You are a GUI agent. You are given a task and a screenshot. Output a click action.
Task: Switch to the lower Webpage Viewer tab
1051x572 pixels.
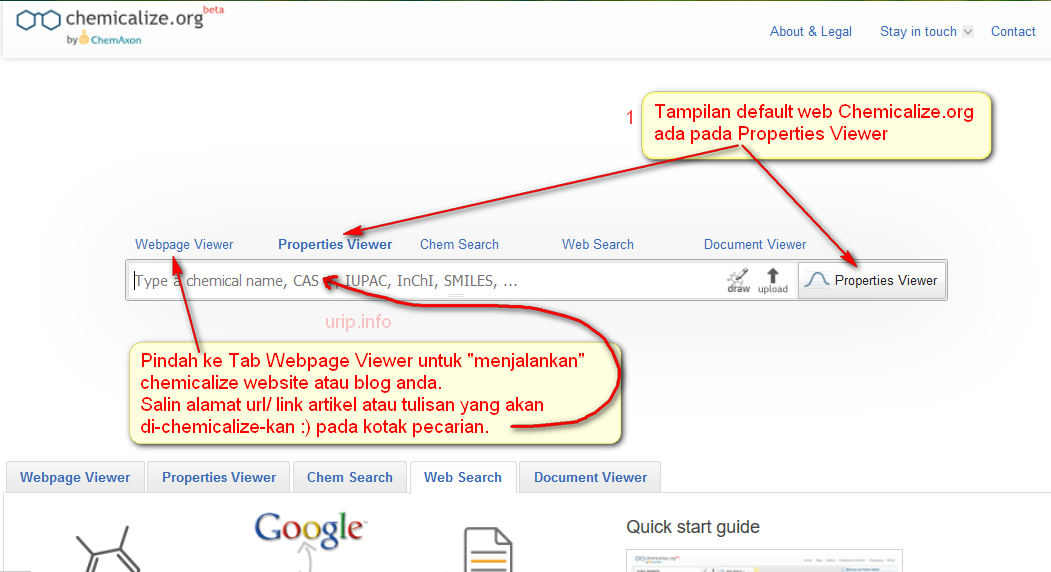(75, 477)
